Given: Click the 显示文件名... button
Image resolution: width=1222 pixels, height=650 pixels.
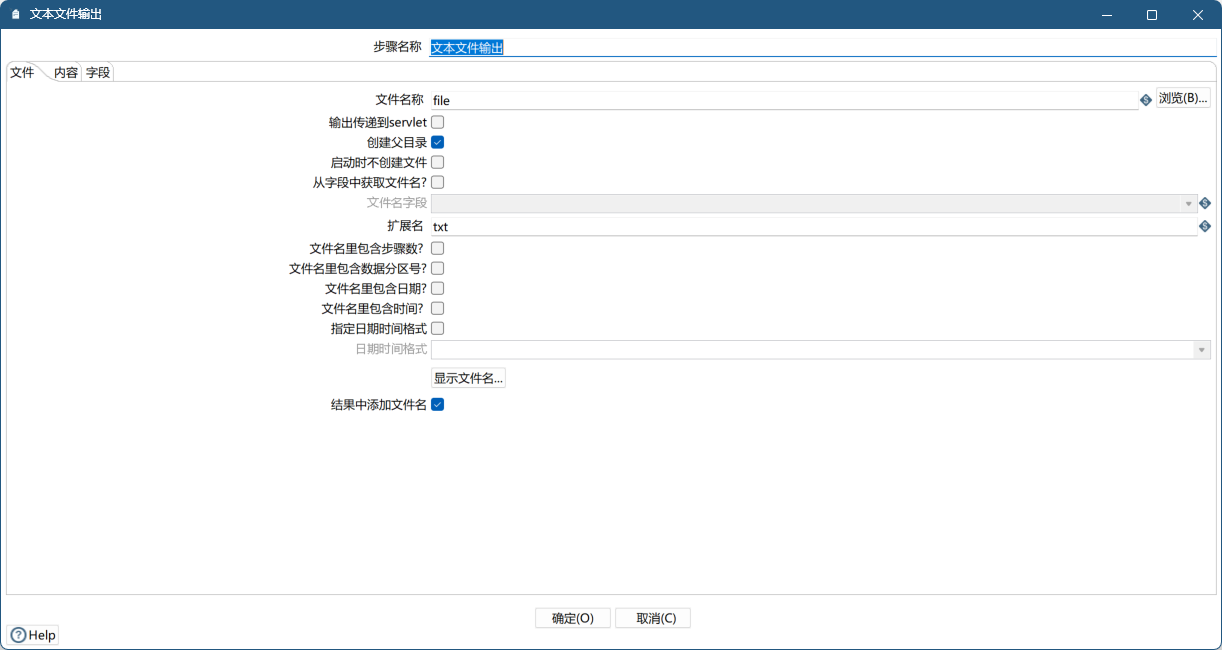Looking at the screenshot, I should (468, 378).
